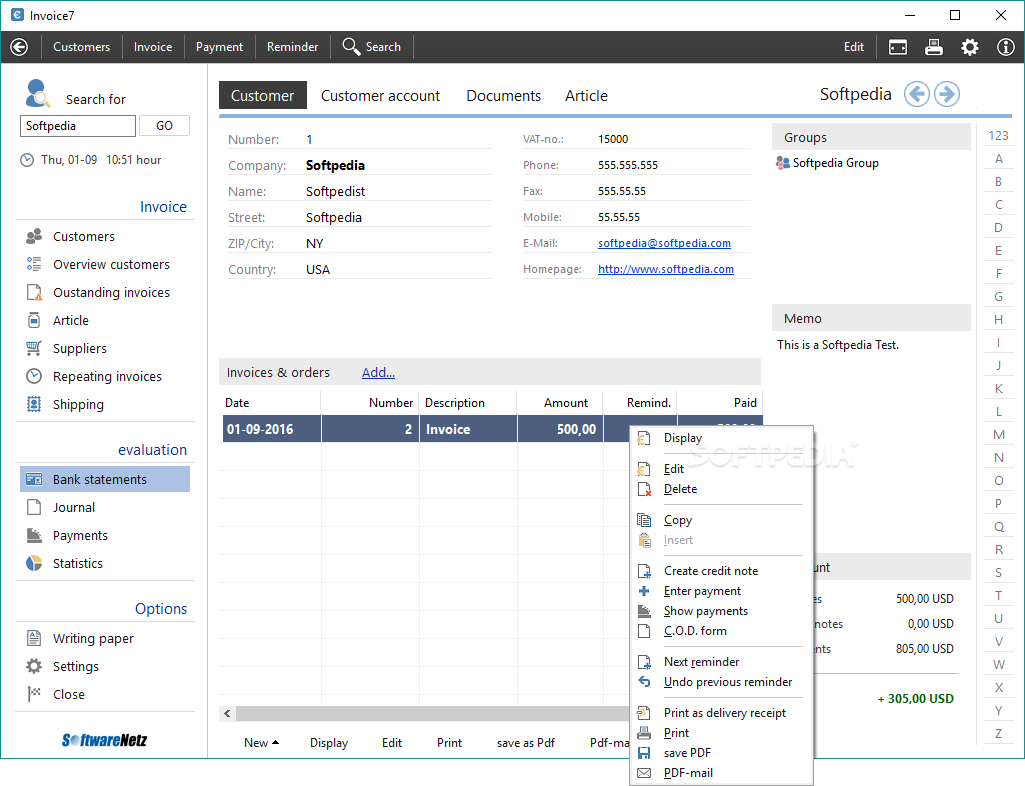Select the Customer tab
This screenshot has width=1025, height=786.
[263, 95]
